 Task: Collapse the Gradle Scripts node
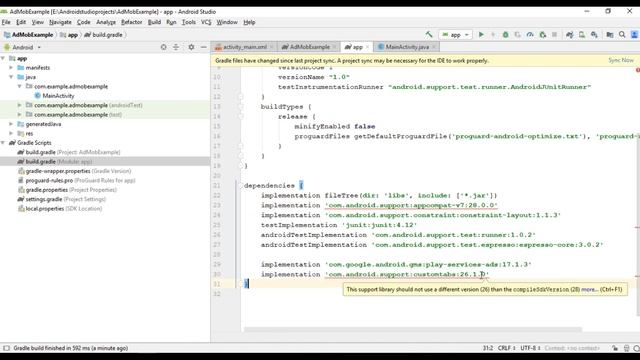click(x=3, y=143)
